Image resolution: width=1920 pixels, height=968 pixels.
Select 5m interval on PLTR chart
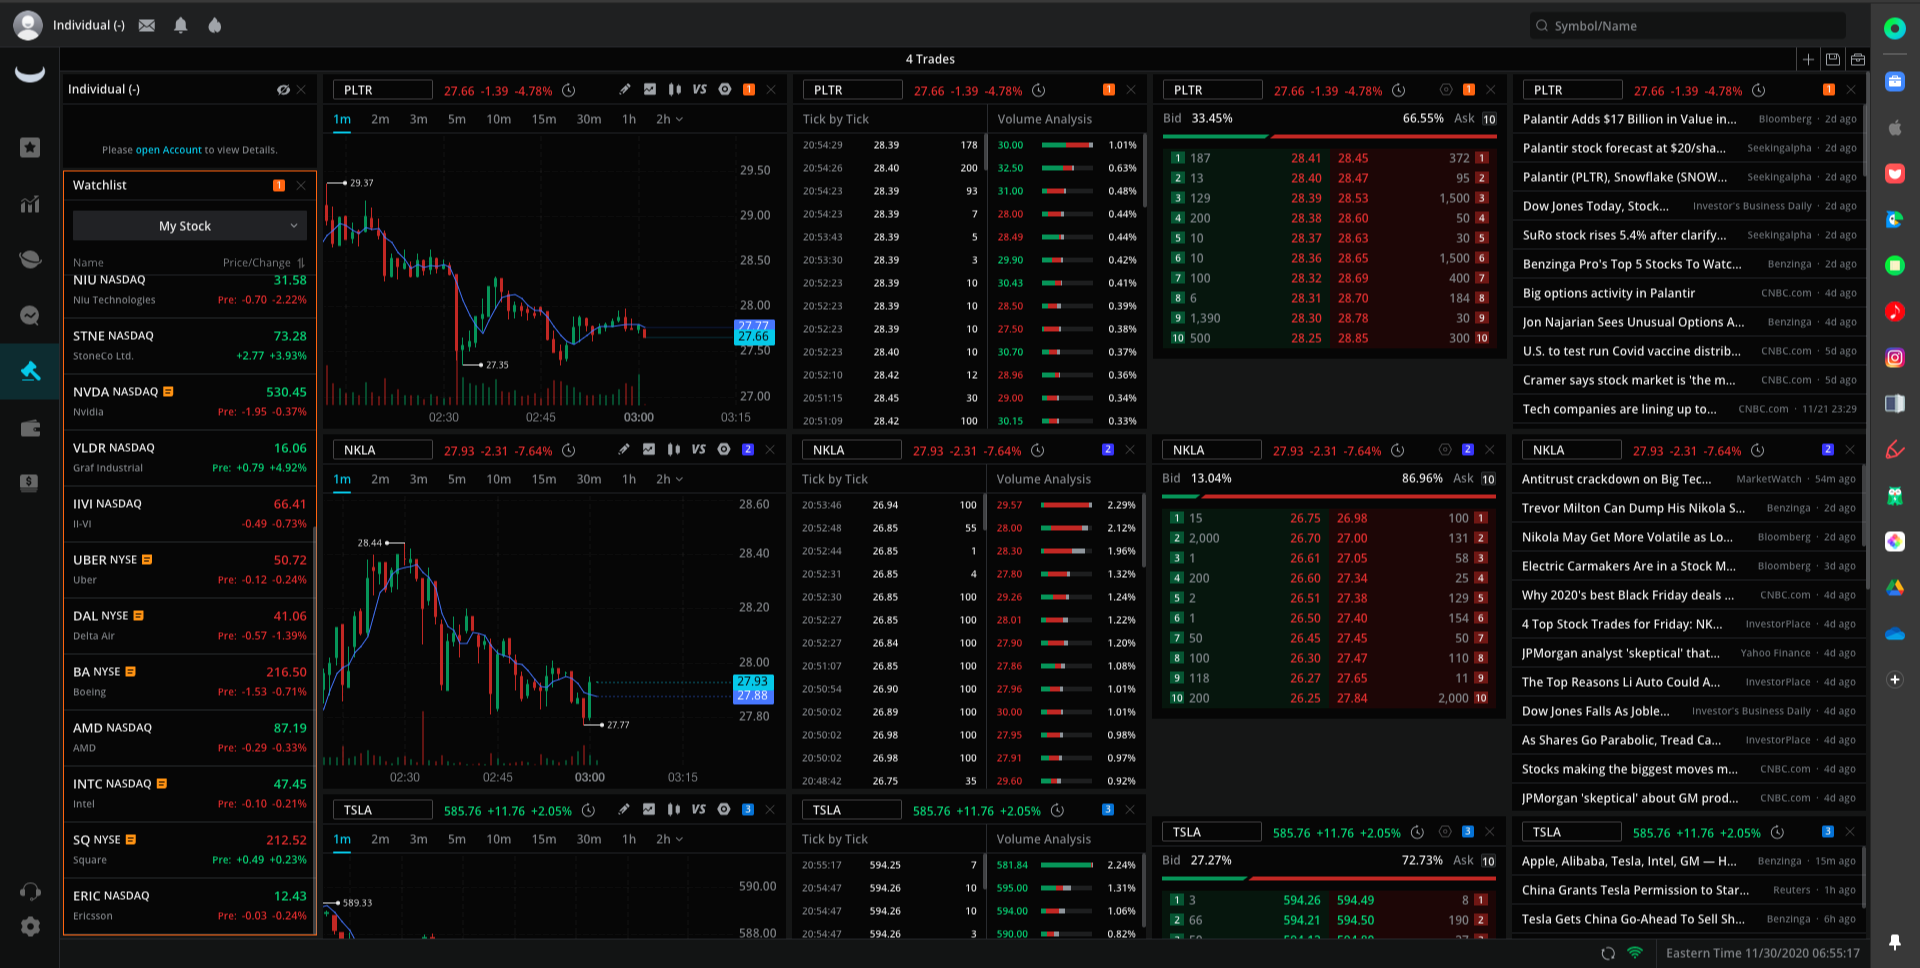tap(457, 119)
